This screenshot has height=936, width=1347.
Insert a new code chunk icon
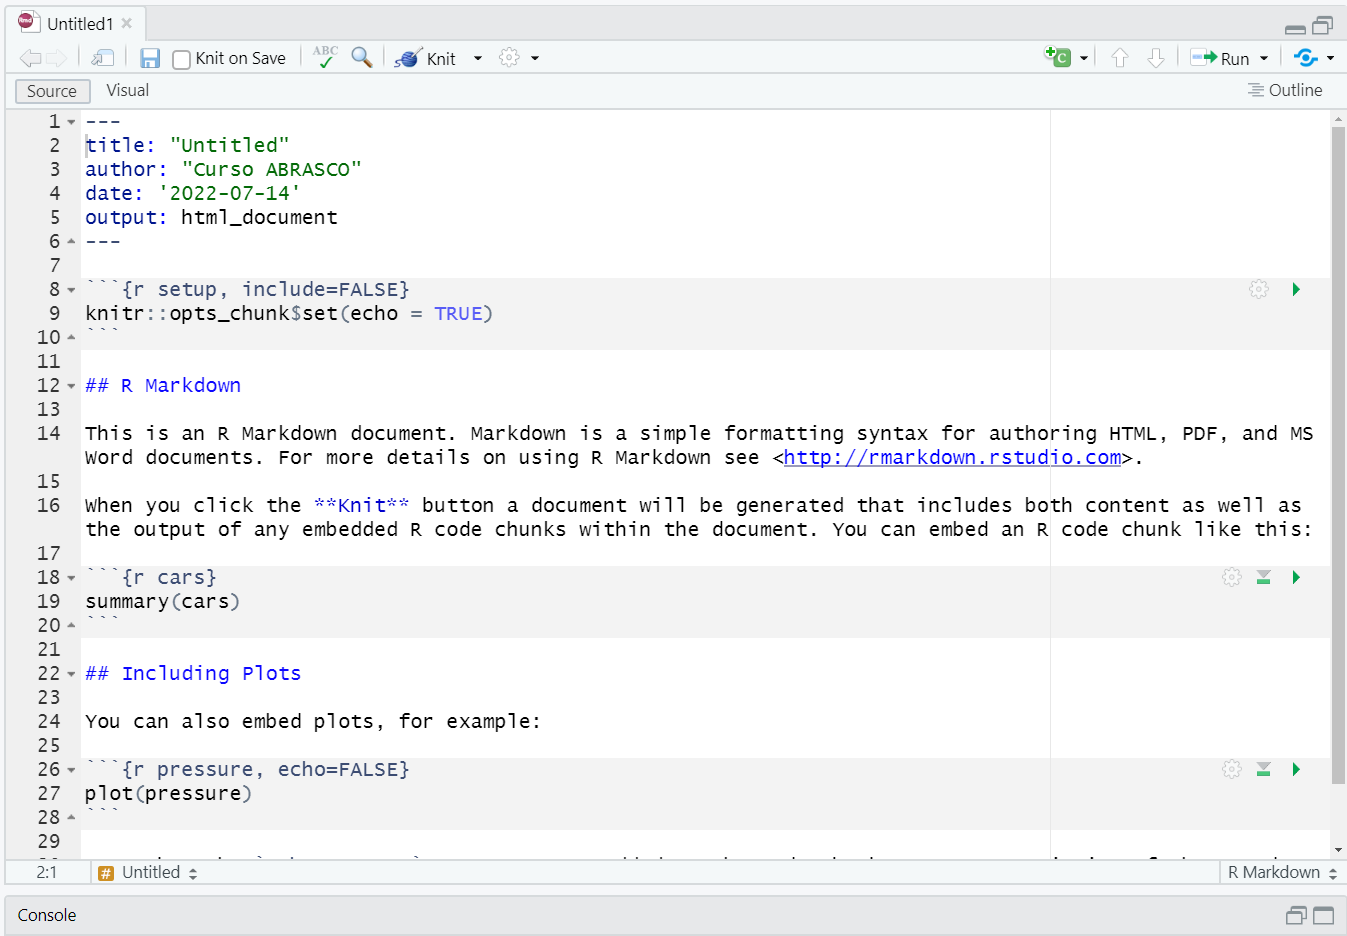(1058, 58)
